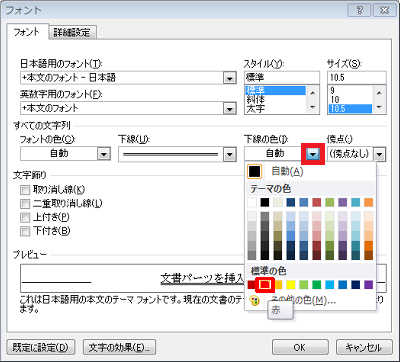Pick aqua theme color in top row
Image resolution: width=400 pixels, height=362 pixels.
pos(356,202)
